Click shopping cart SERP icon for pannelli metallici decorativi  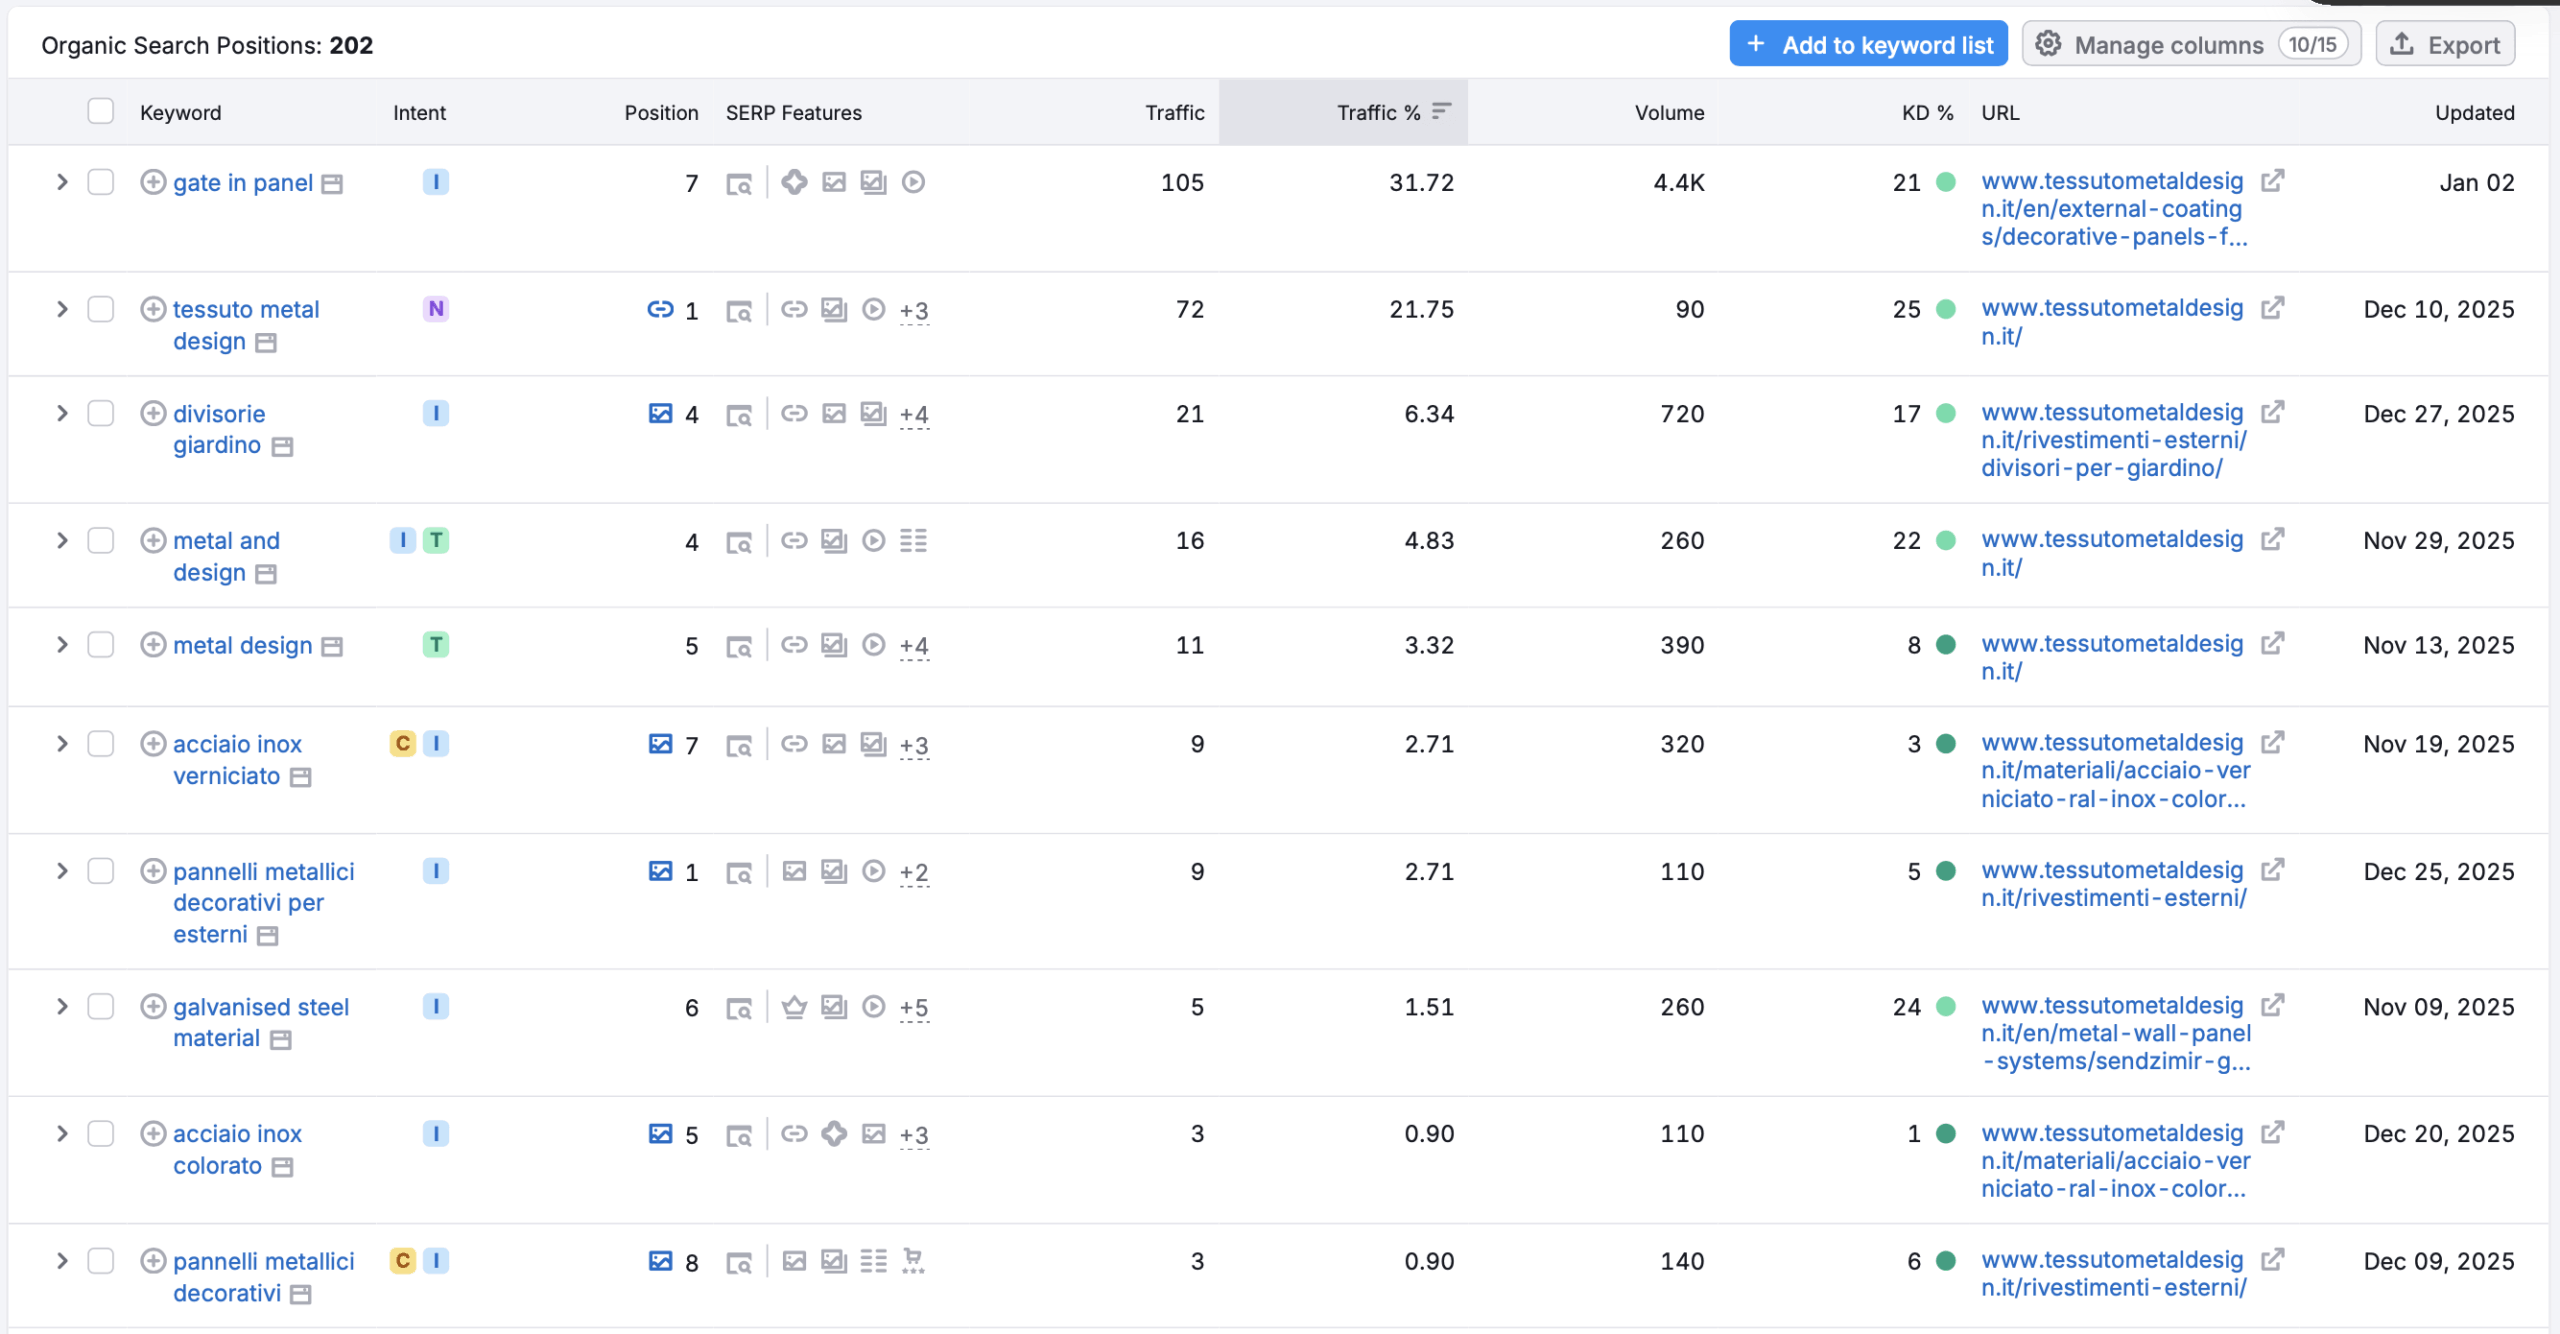tap(912, 1260)
